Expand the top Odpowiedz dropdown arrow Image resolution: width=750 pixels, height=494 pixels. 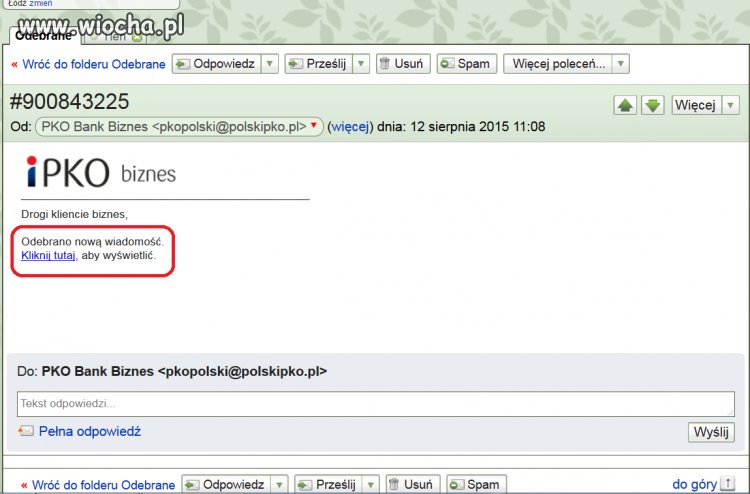pos(270,64)
